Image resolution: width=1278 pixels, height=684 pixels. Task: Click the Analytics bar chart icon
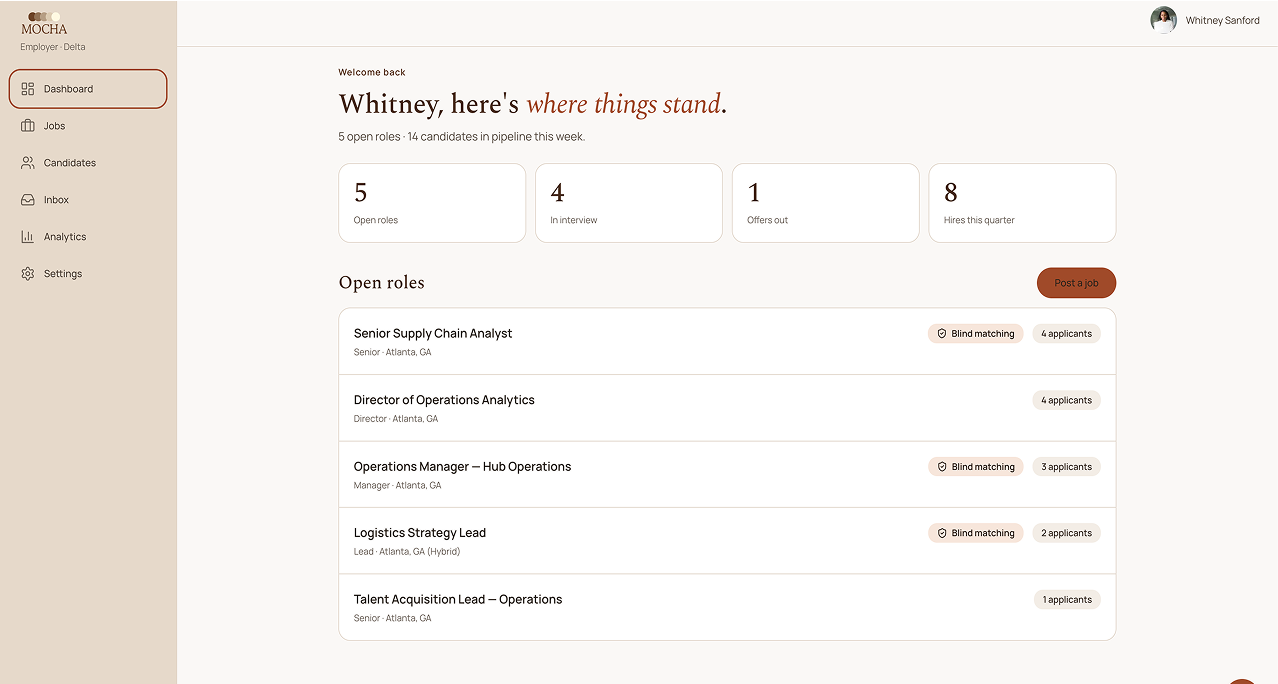(x=28, y=237)
